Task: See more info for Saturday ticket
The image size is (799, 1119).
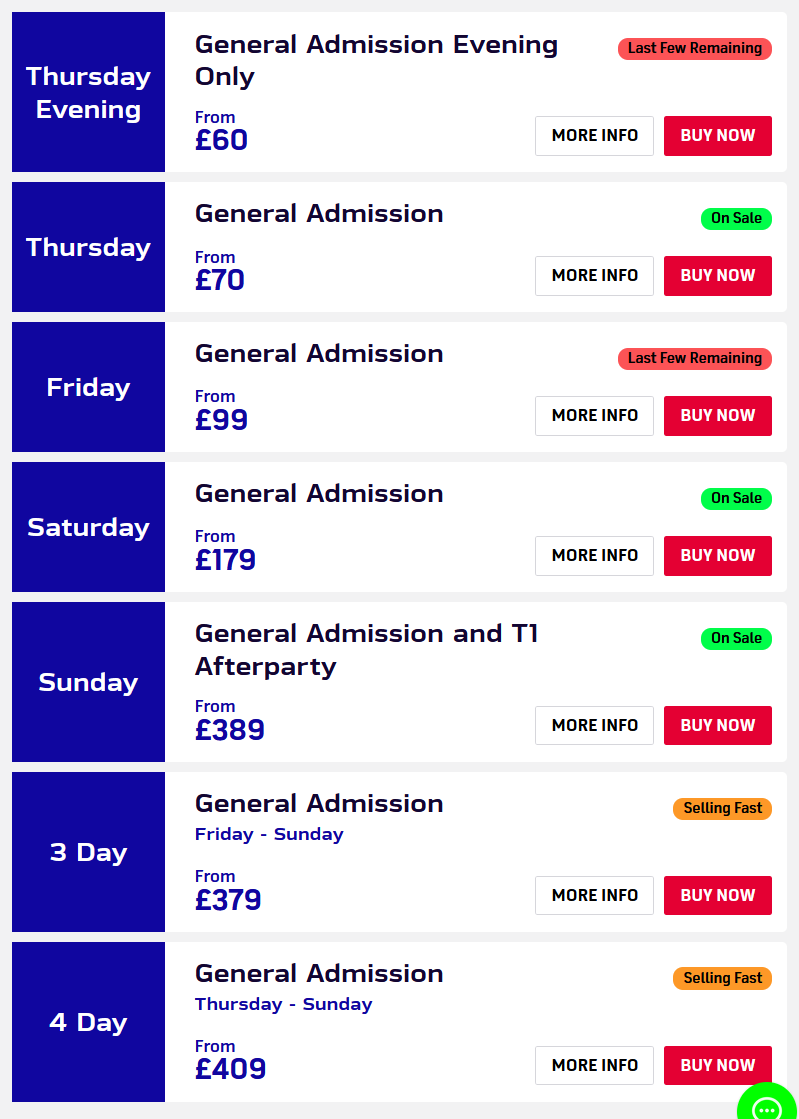Action: pos(594,555)
